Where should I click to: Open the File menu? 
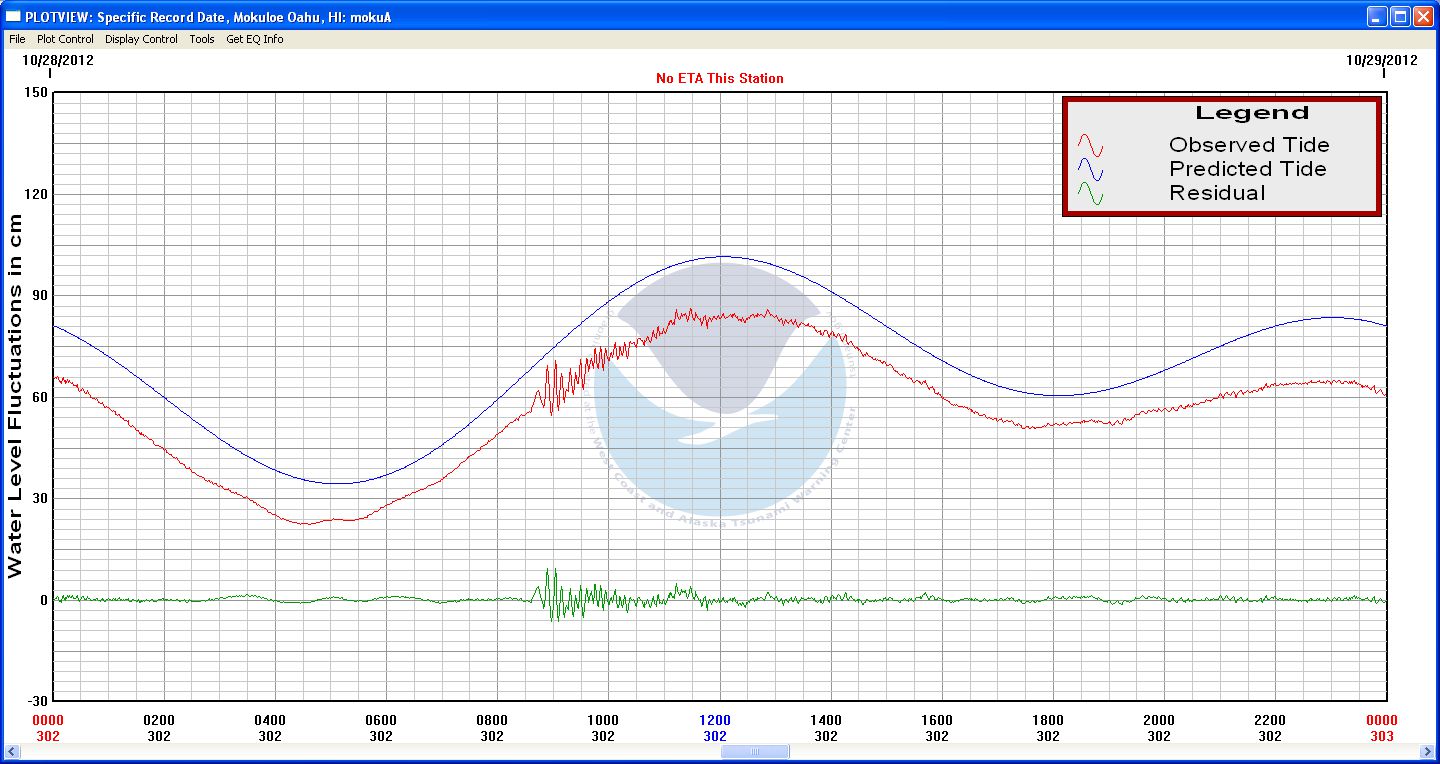click(x=17, y=39)
